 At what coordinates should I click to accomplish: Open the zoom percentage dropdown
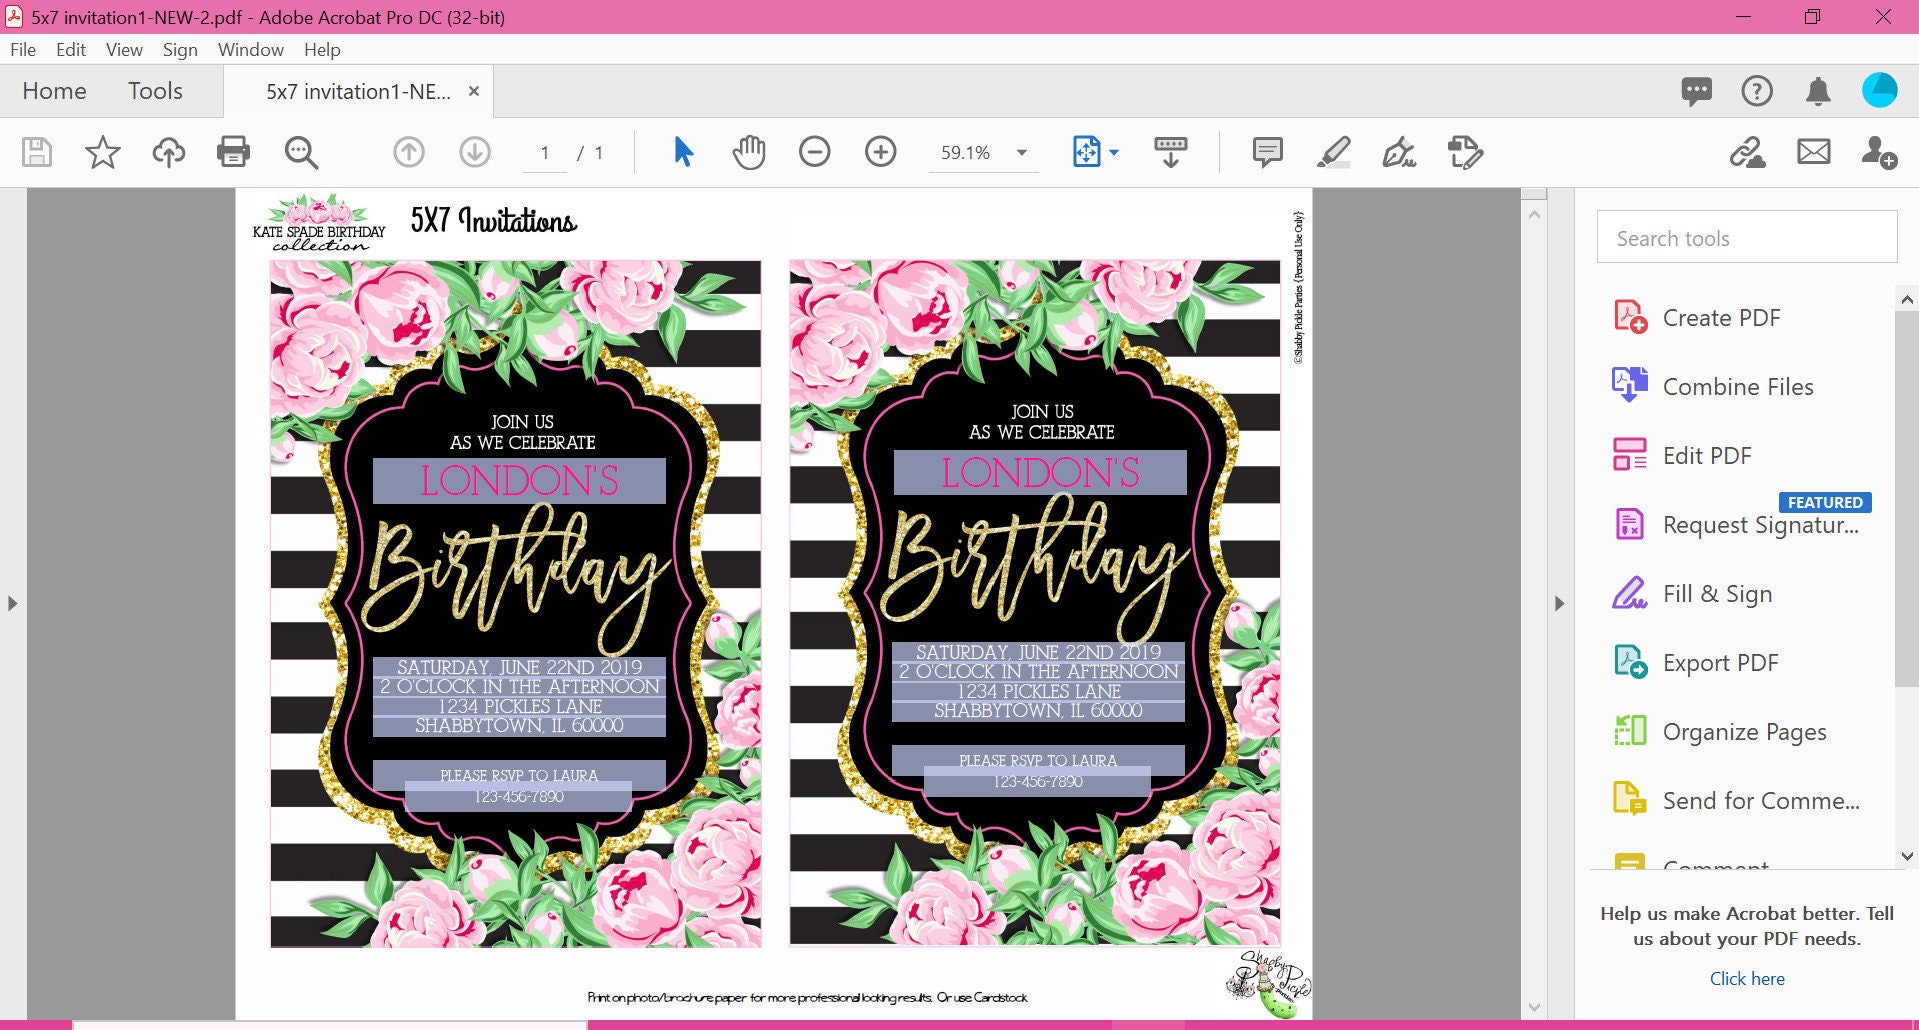(x=1021, y=152)
